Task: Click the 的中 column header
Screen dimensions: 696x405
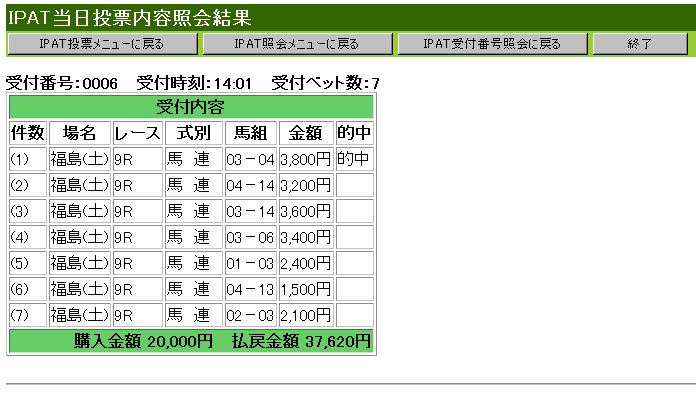Action: [354, 133]
